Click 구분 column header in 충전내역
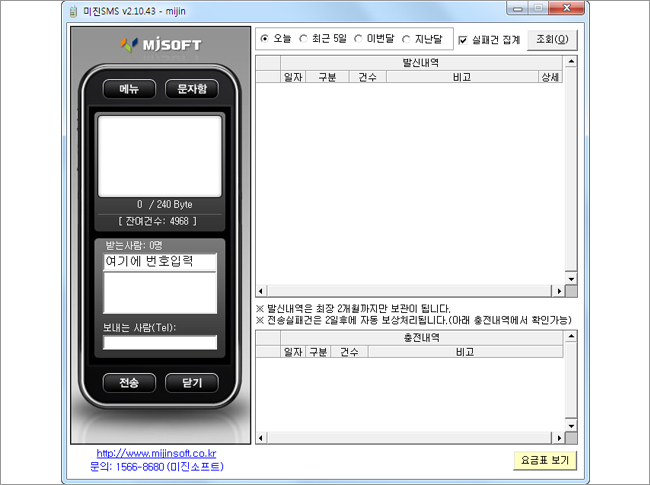This screenshot has height=485, width=650. point(318,352)
